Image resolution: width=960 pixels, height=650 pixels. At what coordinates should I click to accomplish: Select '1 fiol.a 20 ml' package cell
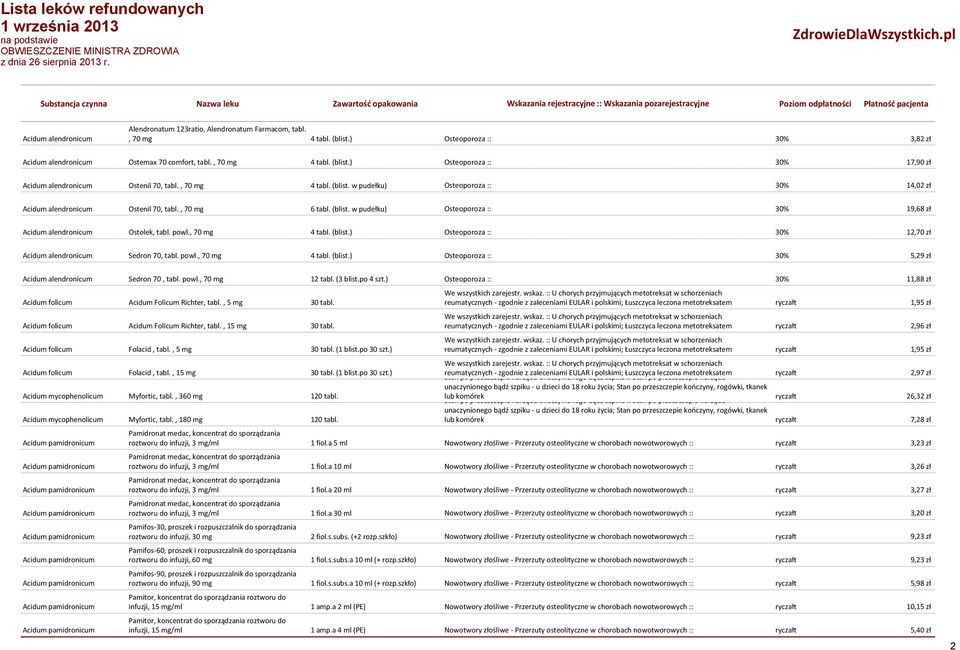tap(331, 490)
